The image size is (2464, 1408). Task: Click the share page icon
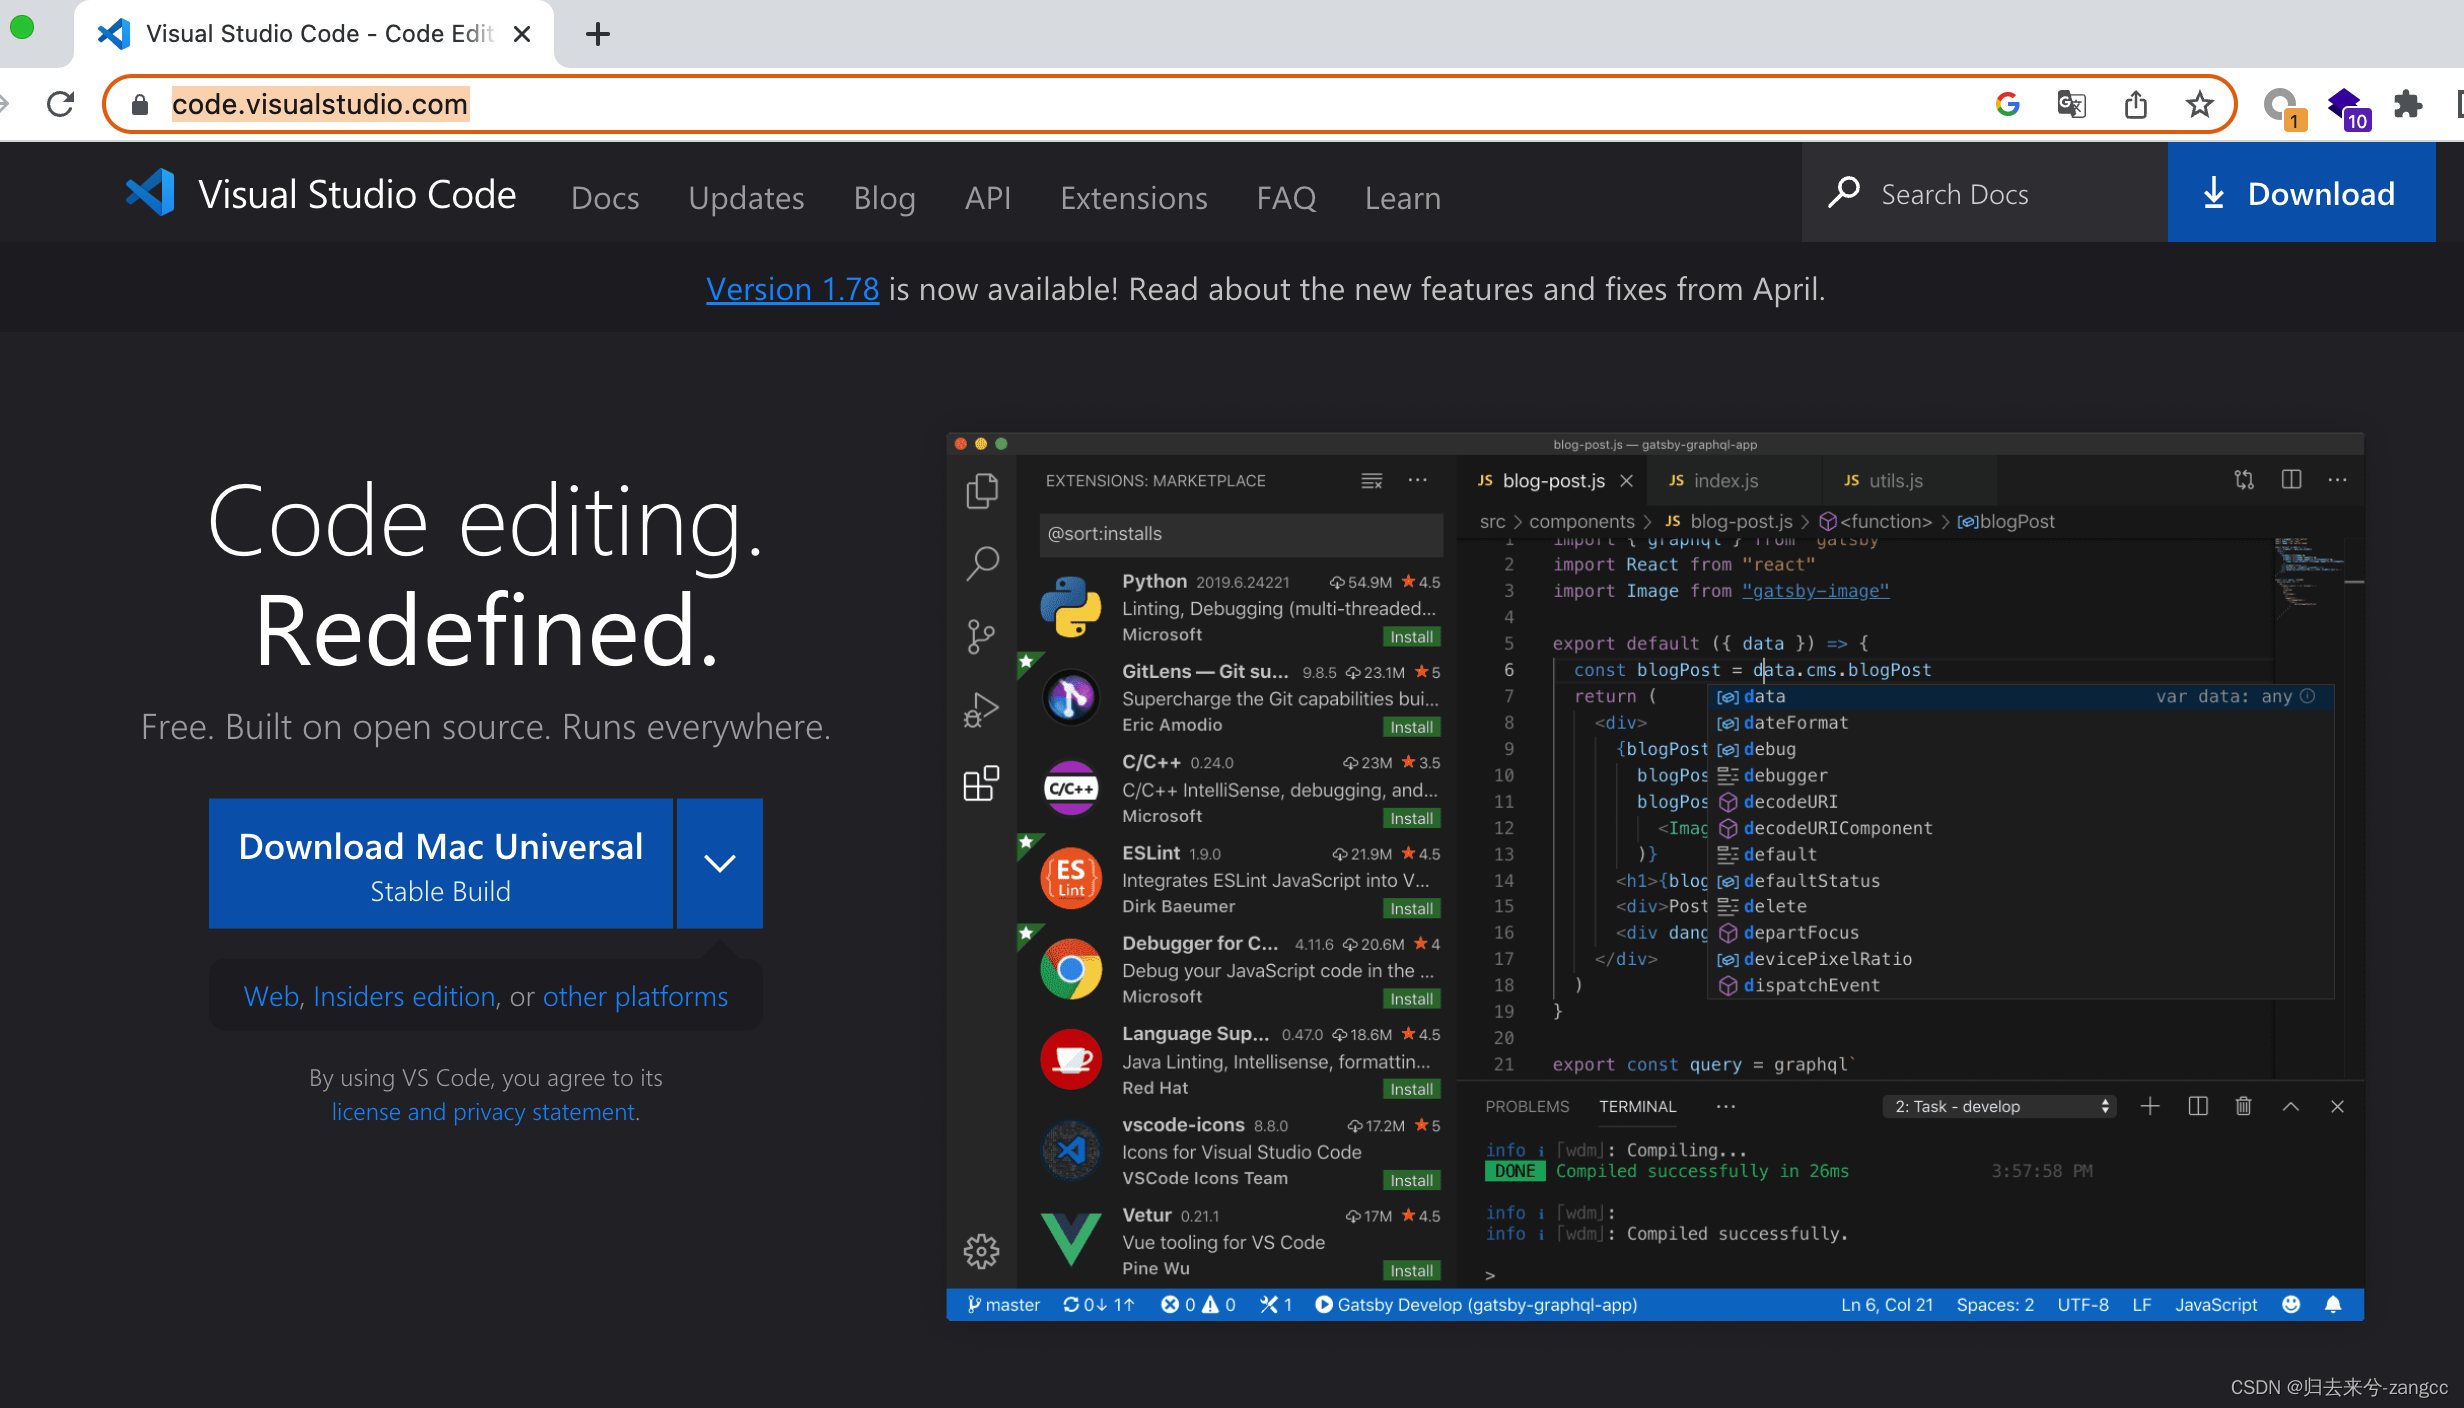pos(2135,104)
